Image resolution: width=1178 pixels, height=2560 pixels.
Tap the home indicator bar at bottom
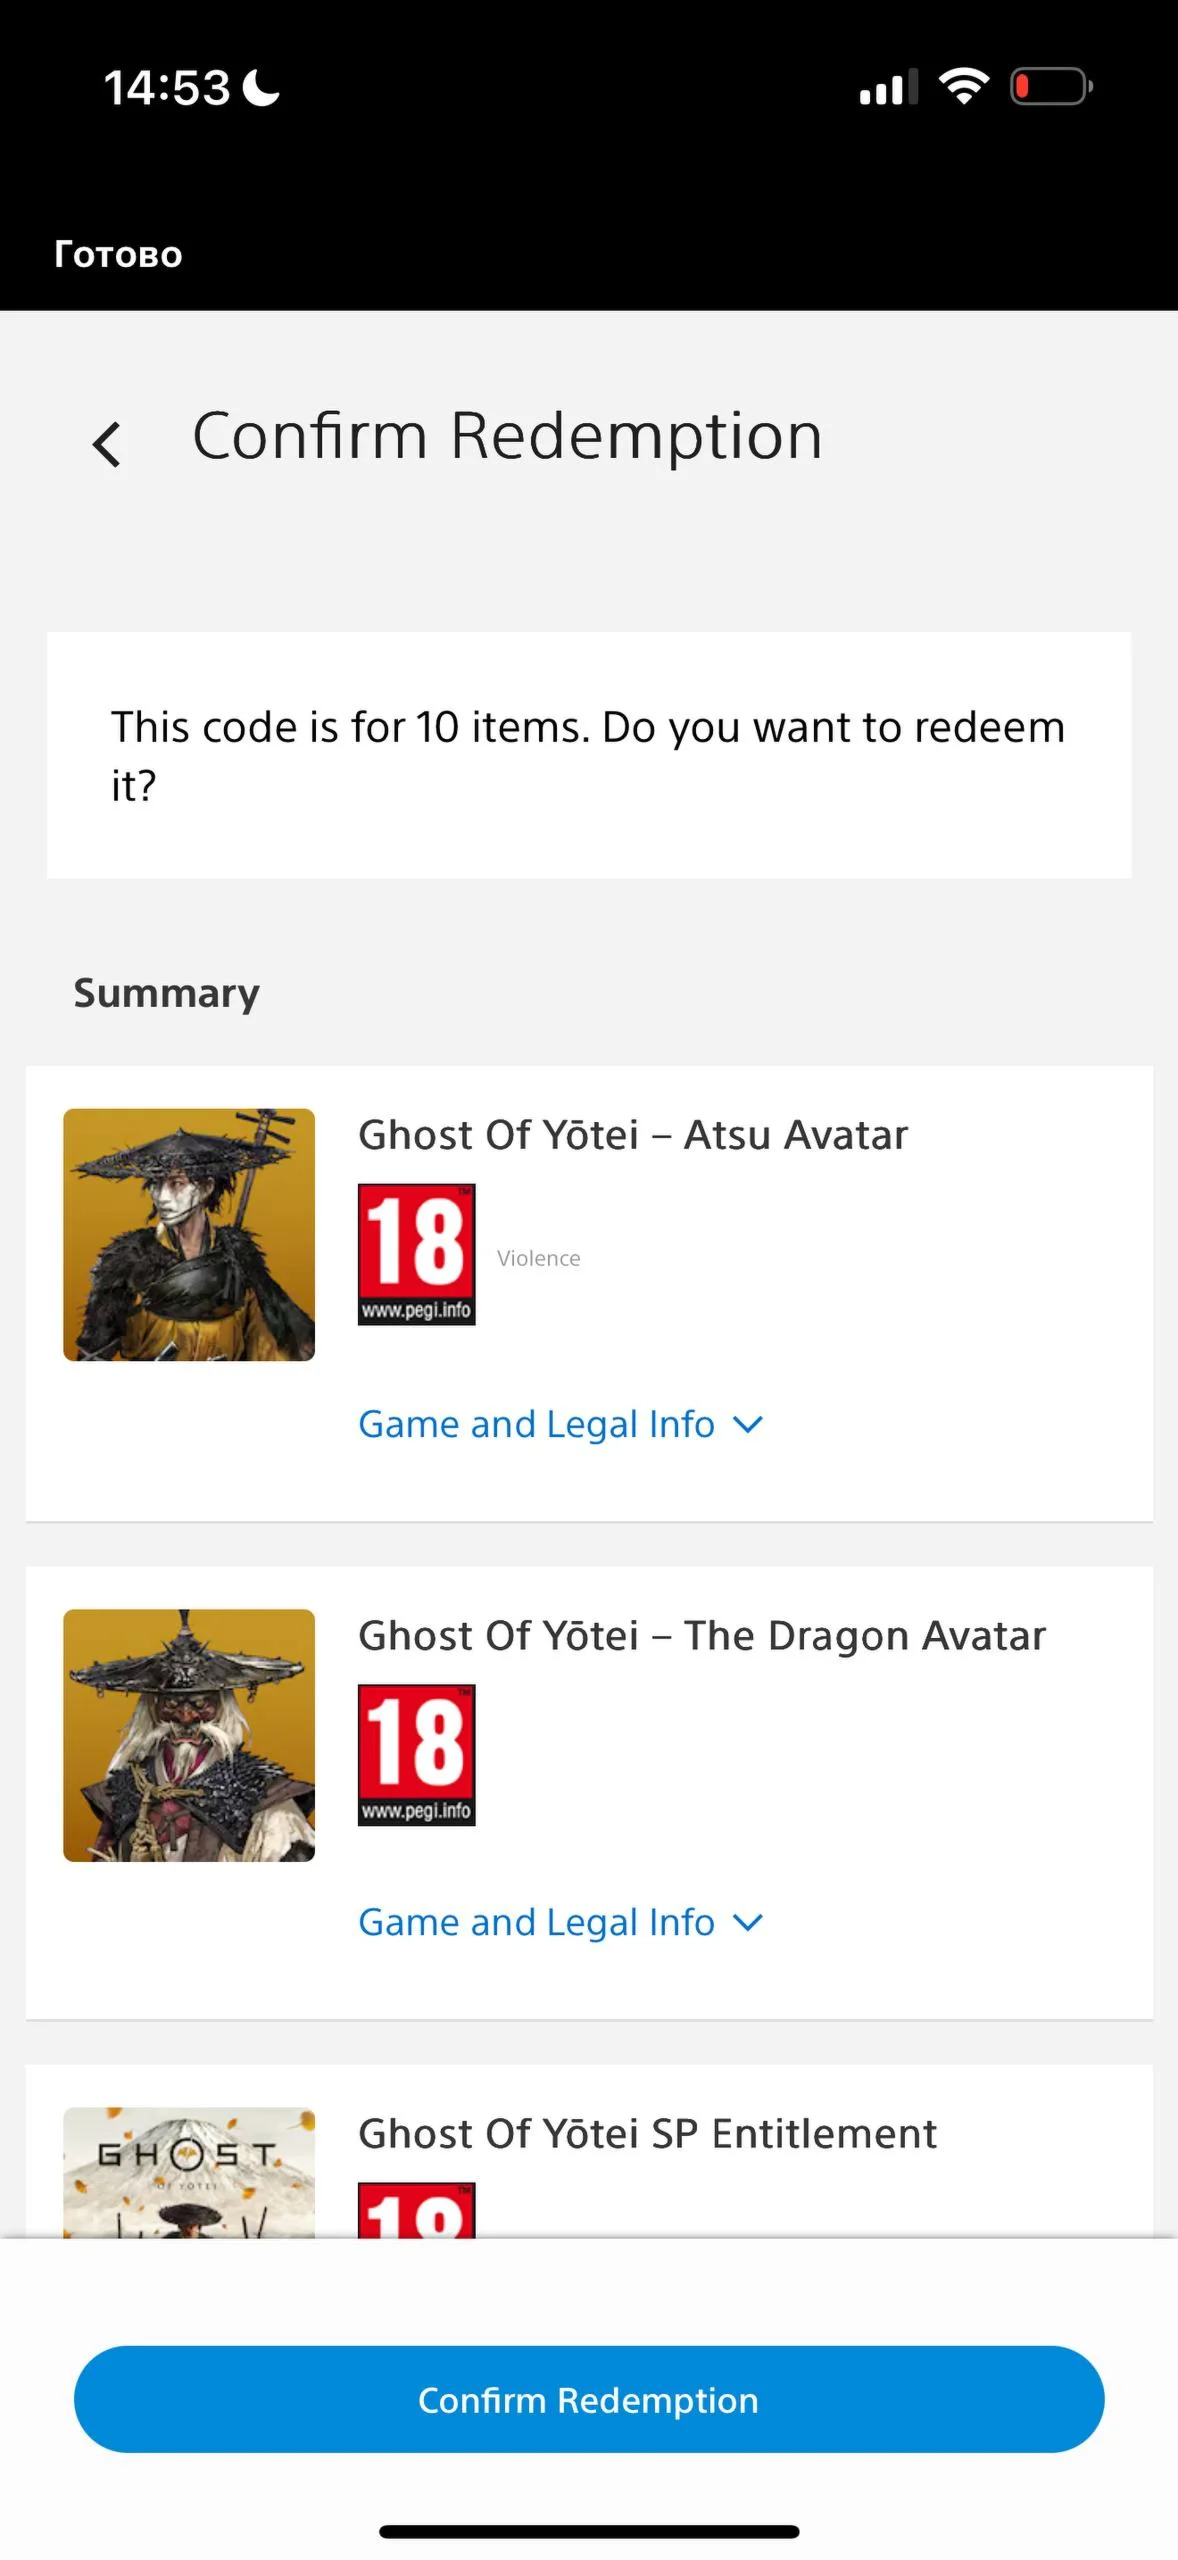[x=589, y=2532]
